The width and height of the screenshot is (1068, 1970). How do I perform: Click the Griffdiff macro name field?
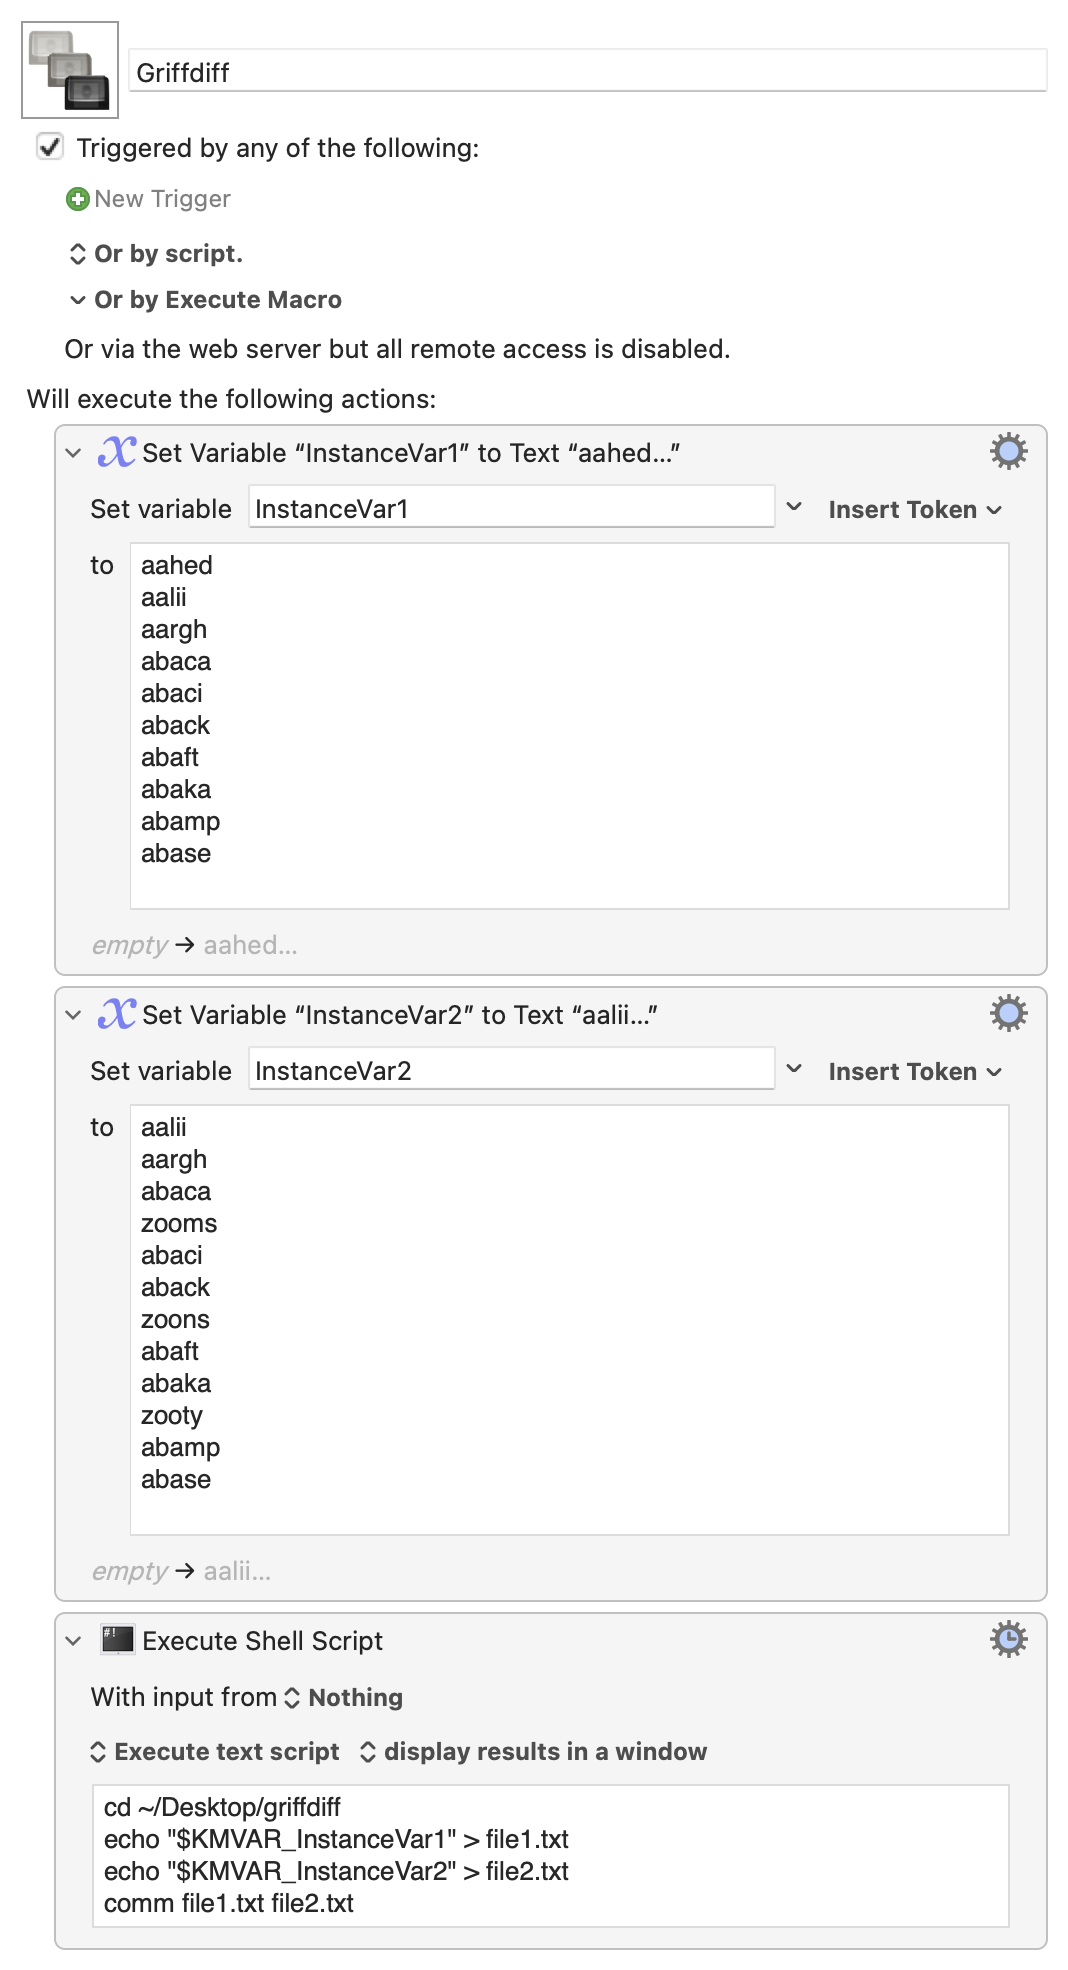[x=588, y=71]
